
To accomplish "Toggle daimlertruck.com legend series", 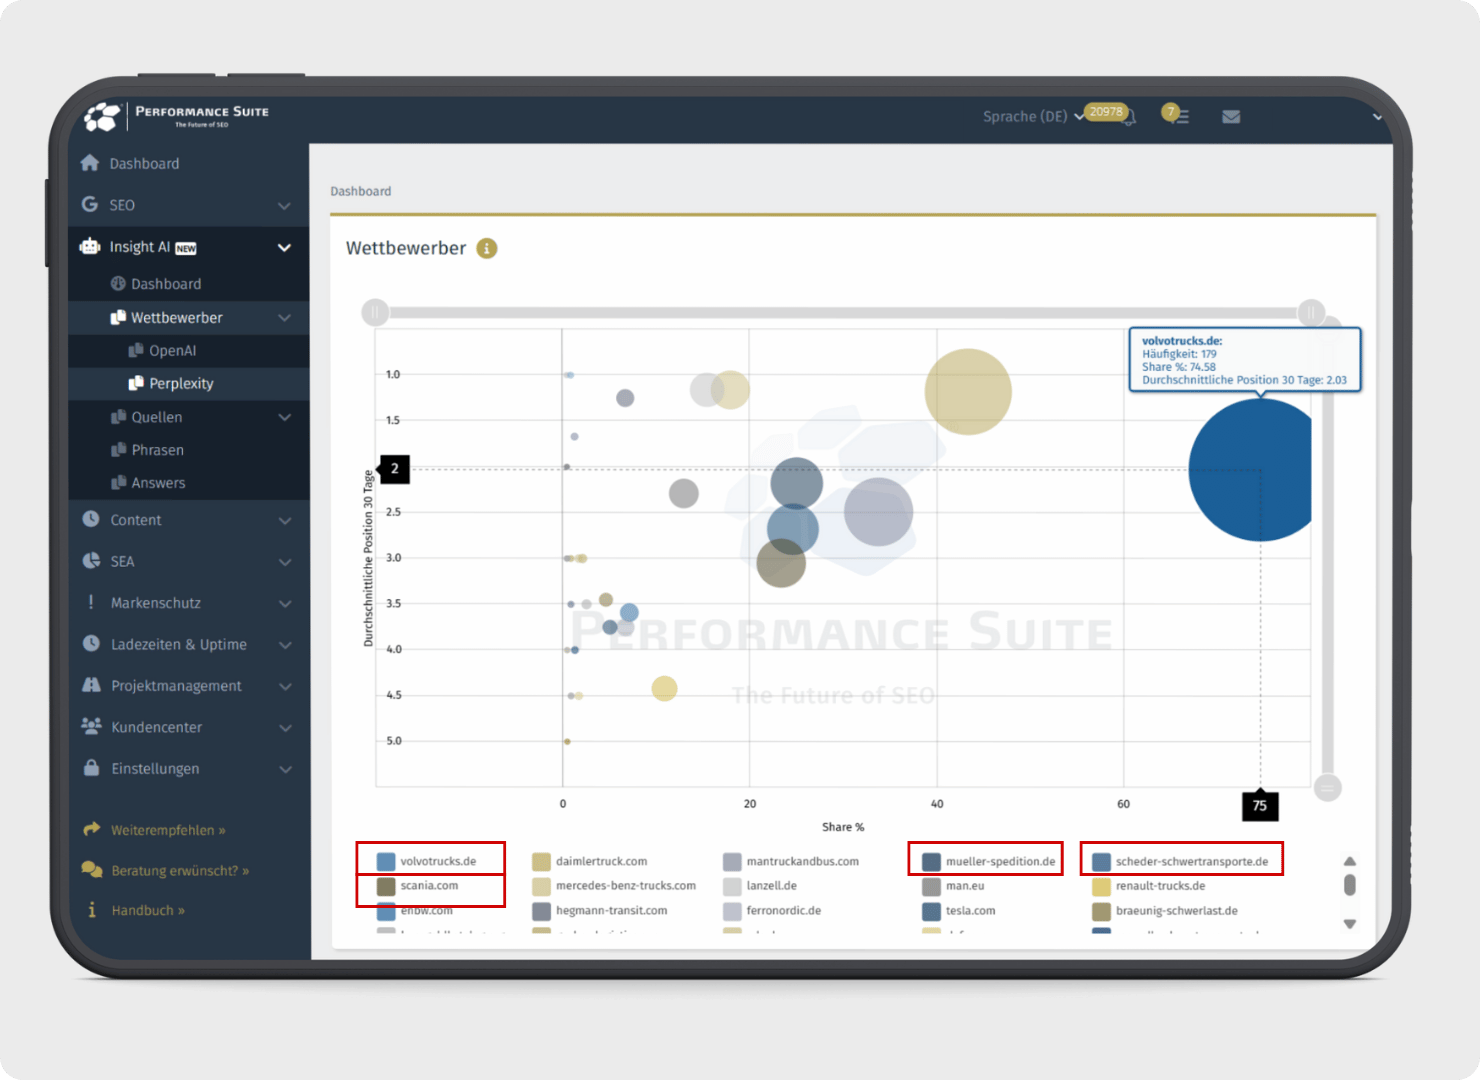I will [590, 861].
